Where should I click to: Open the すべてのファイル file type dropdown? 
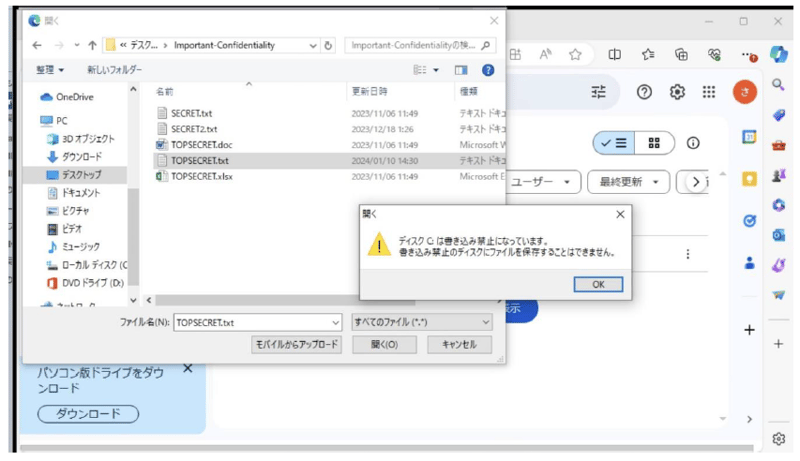pos(422,322)
